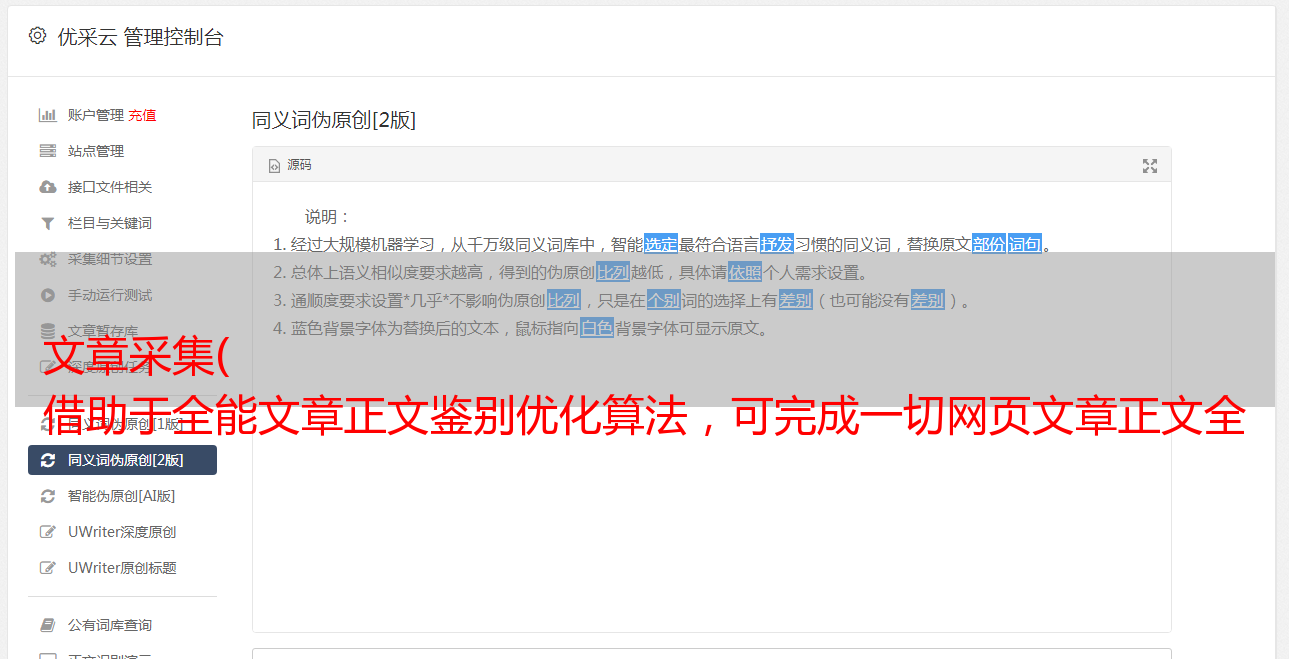Toggle 源码 source view in the editor

point(290,165)
